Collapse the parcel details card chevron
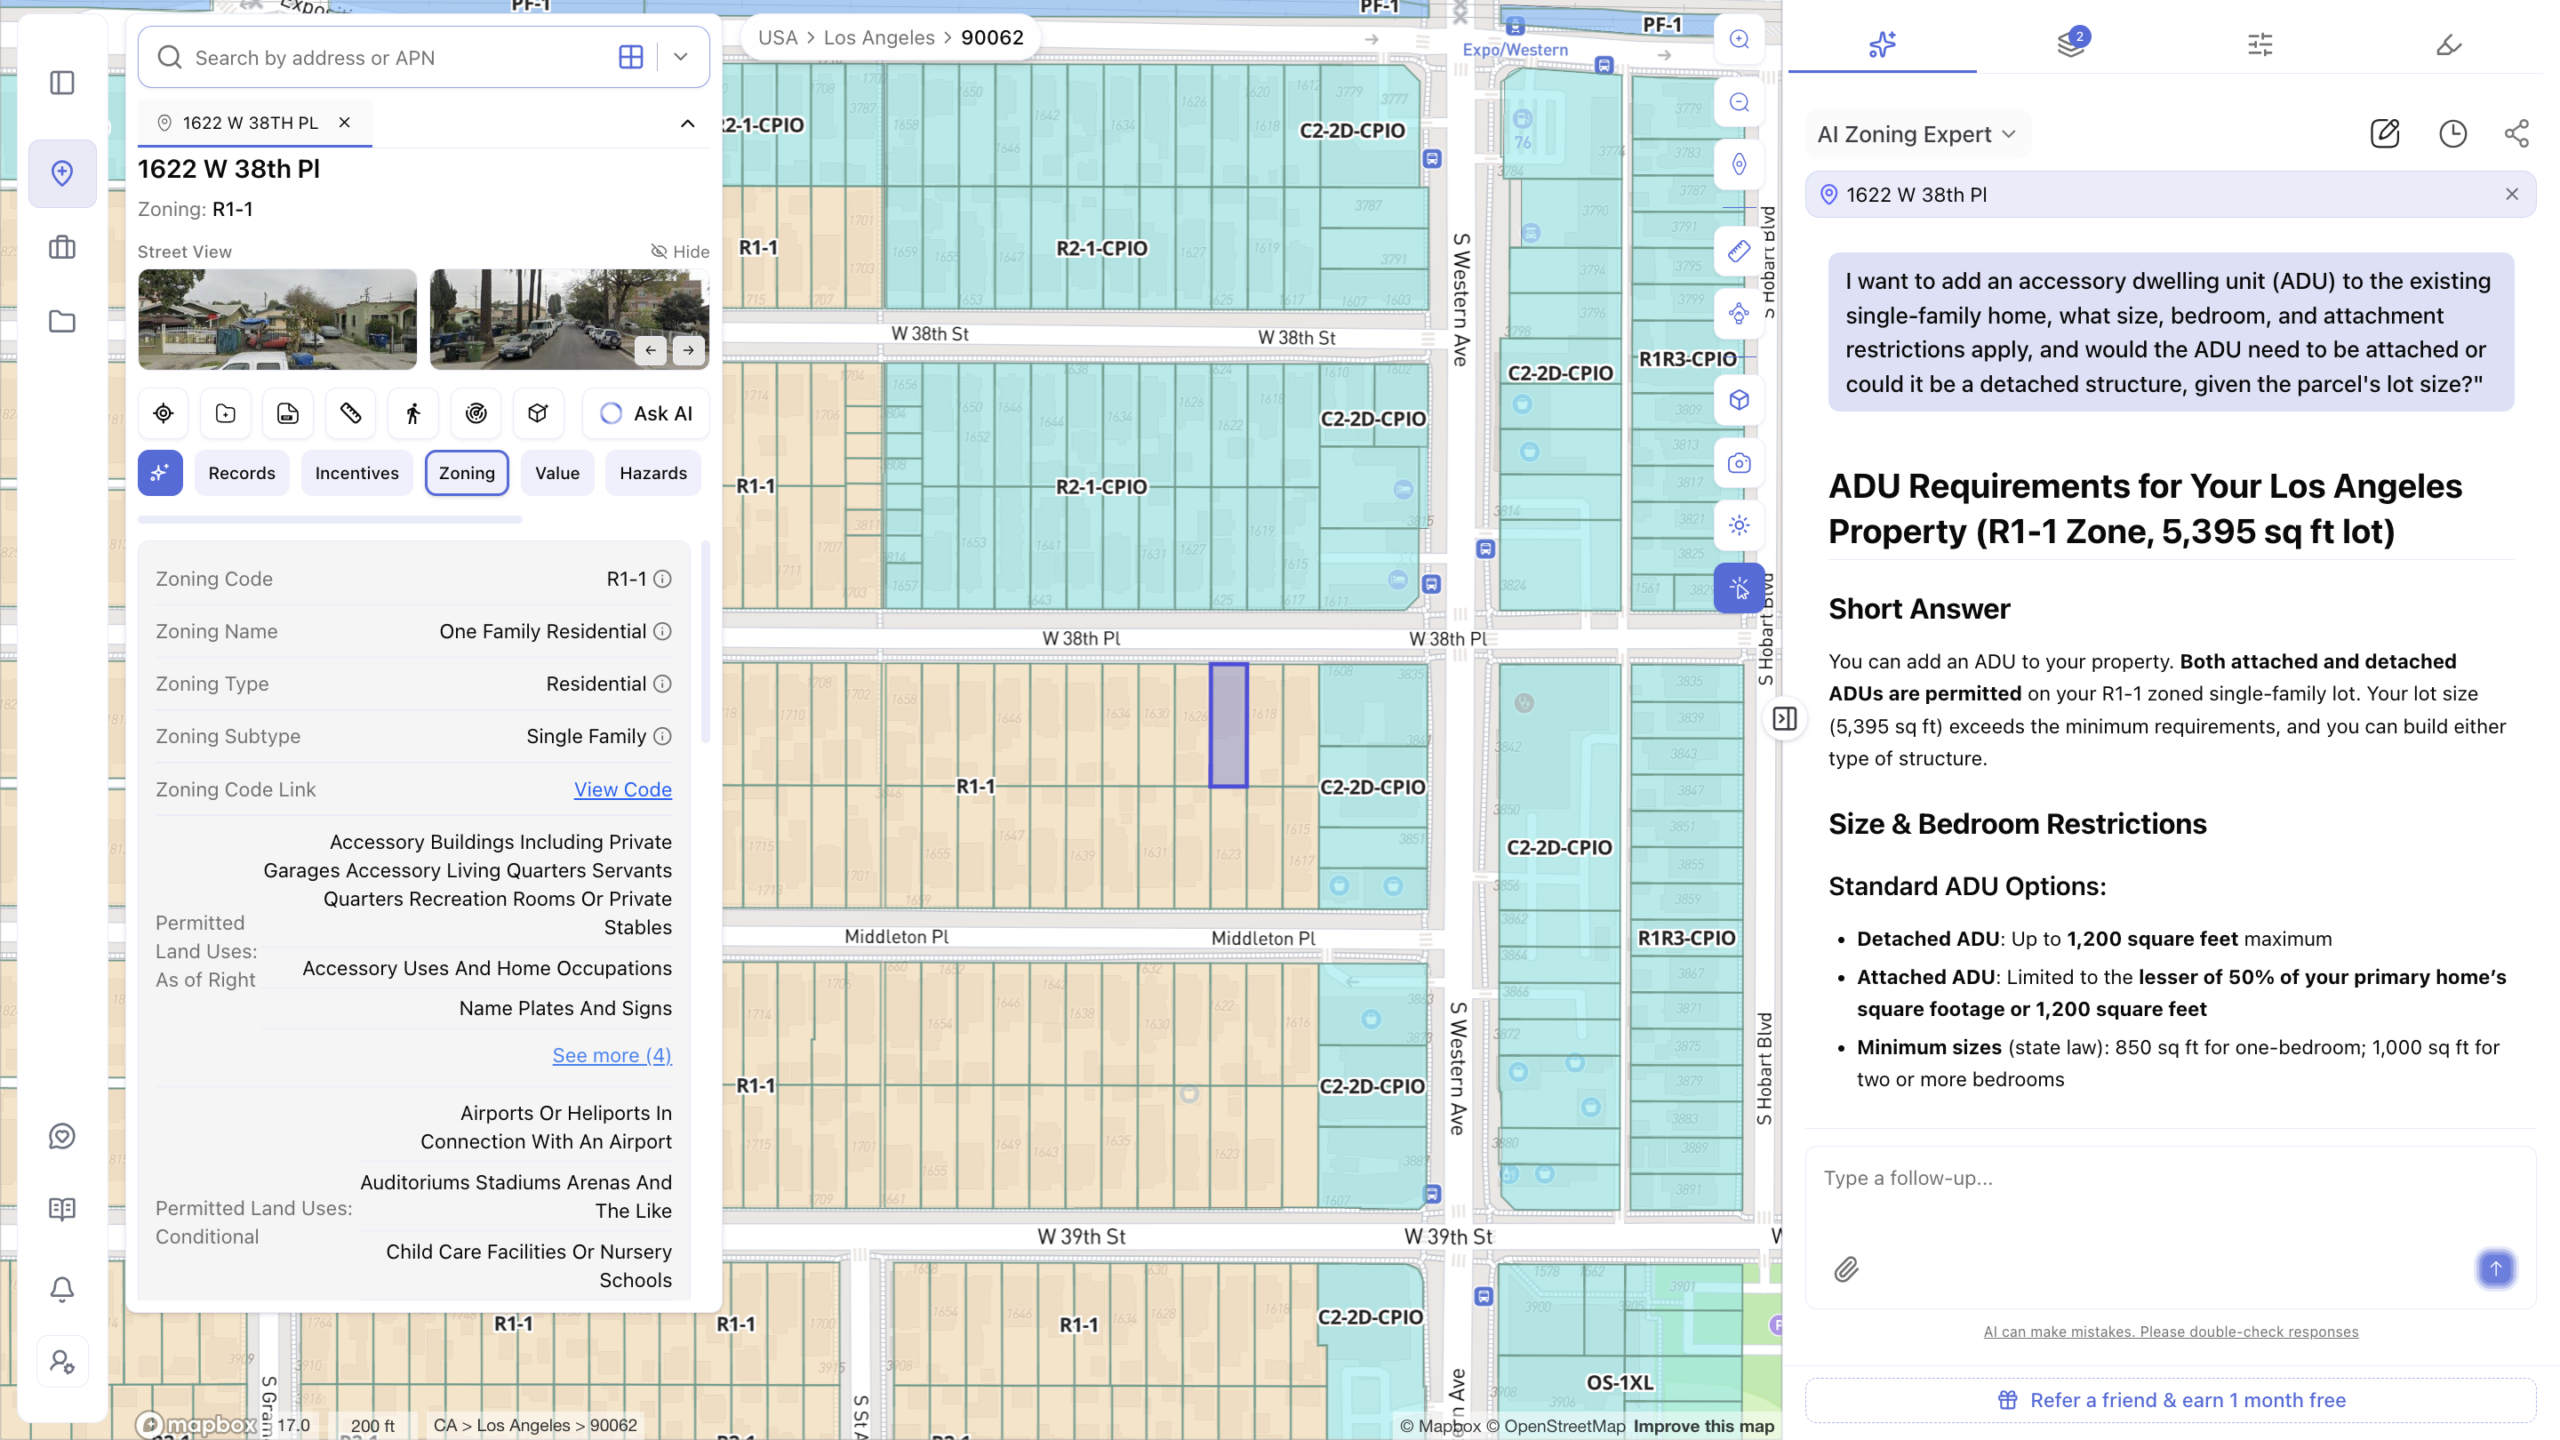 click(687, 123)
